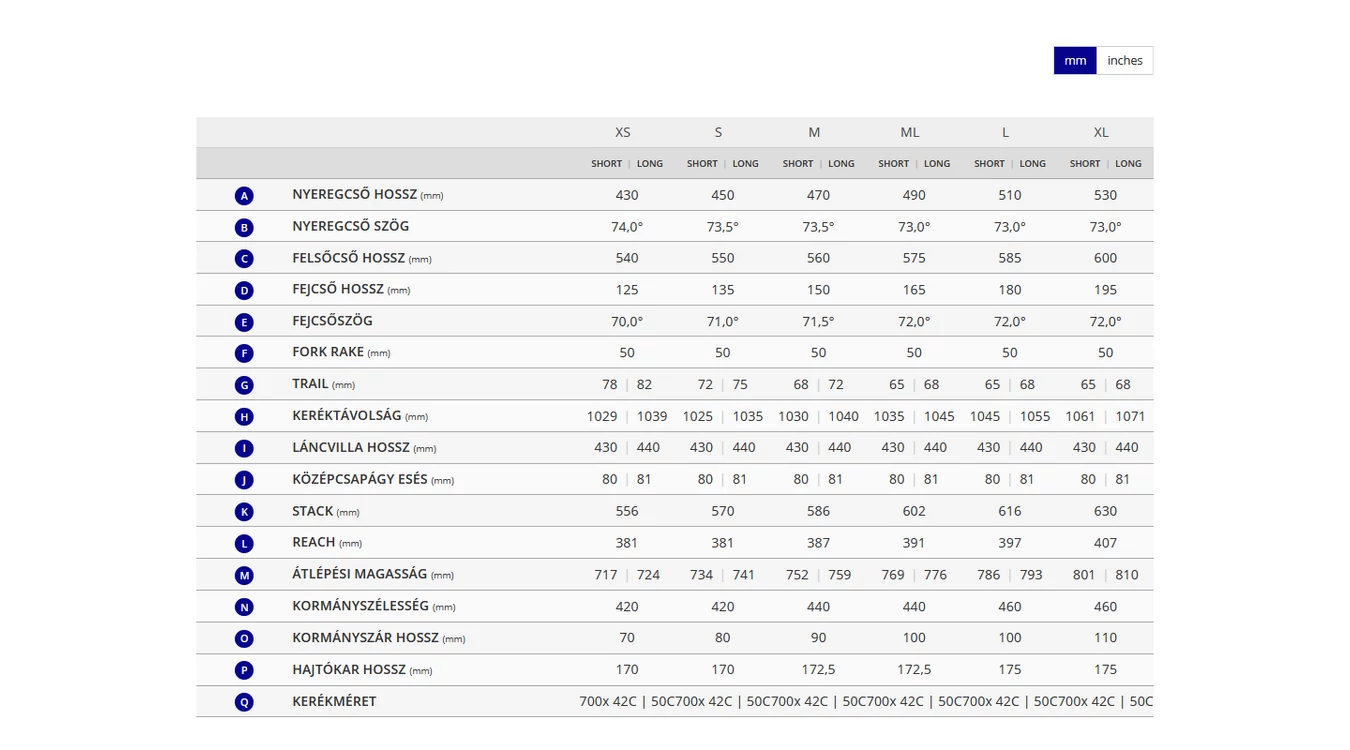Click the E marker for Fejcsőszög
Image resolution: width=1350 pixels, height=750 pixels.
pos(244,322)
